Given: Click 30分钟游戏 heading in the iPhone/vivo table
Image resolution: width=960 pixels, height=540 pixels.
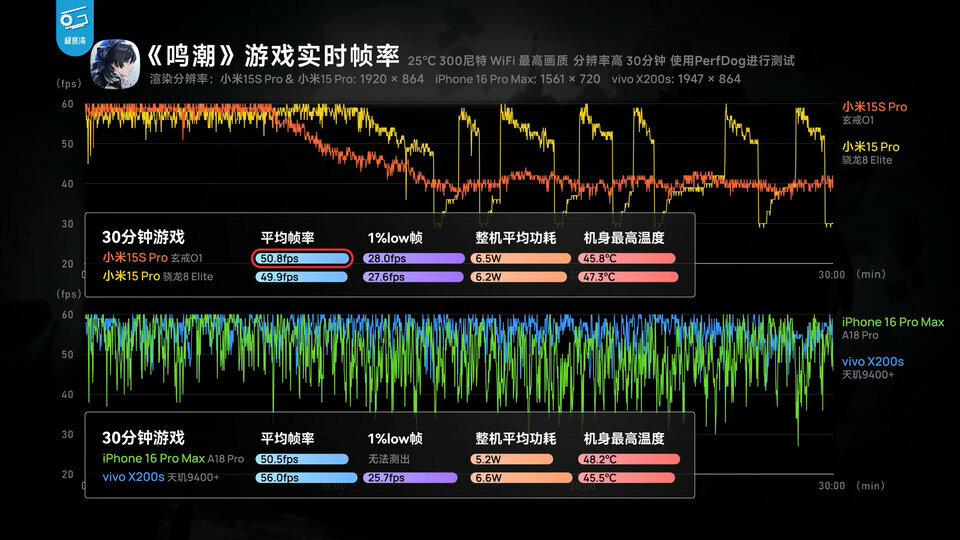Looking at the screenshot, I should 143,438.
